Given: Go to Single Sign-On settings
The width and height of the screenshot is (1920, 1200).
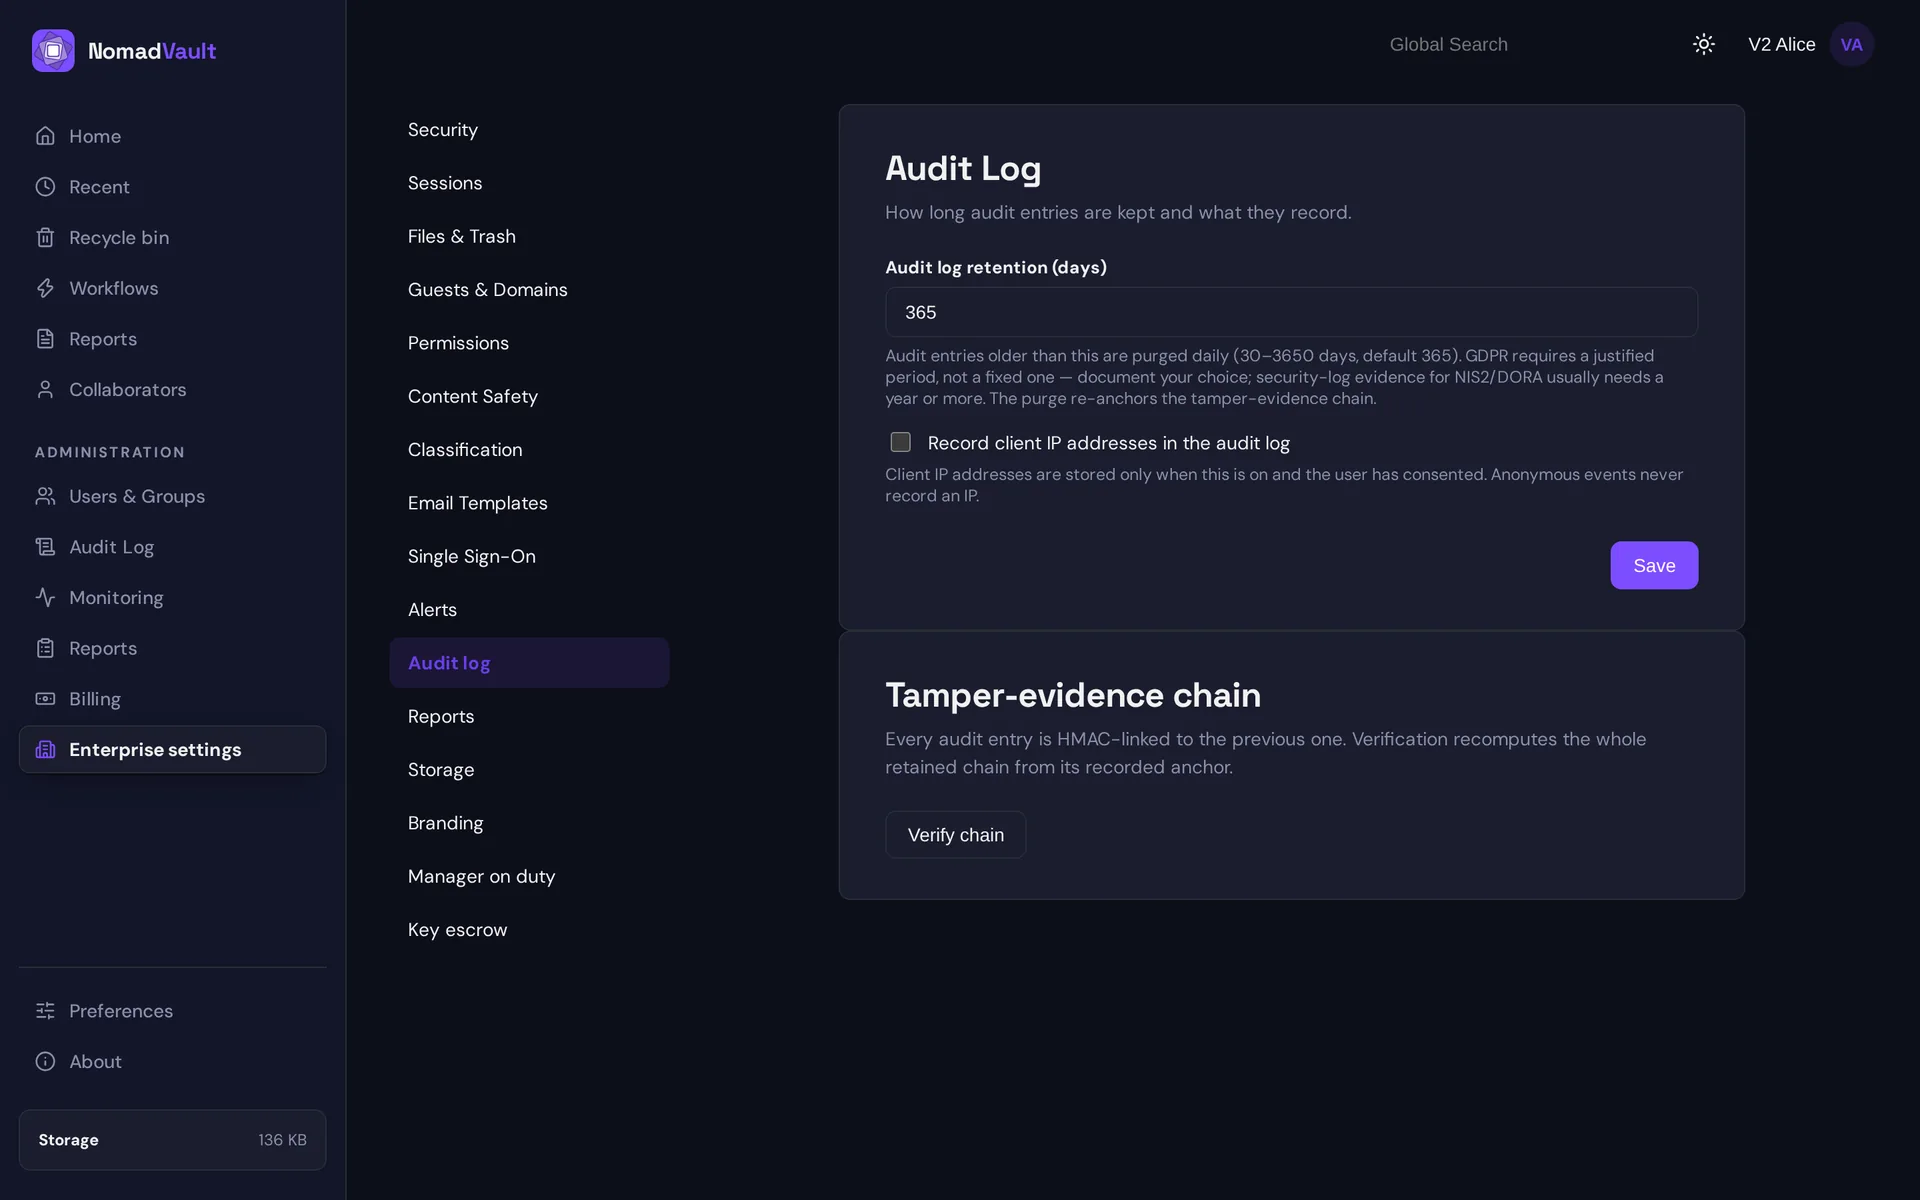Looking at the screenshot, I should coord(529,556).
